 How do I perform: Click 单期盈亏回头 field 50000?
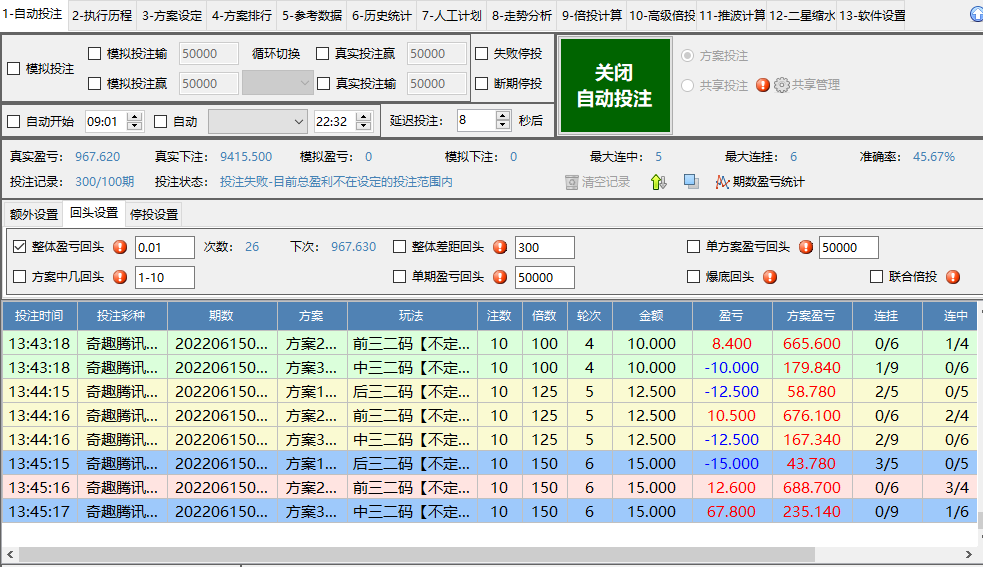pos(545,277)
